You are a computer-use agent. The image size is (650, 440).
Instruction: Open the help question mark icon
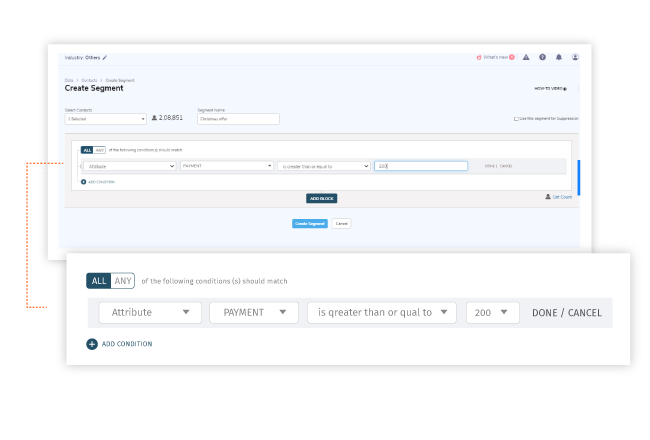tap(542, 57)
